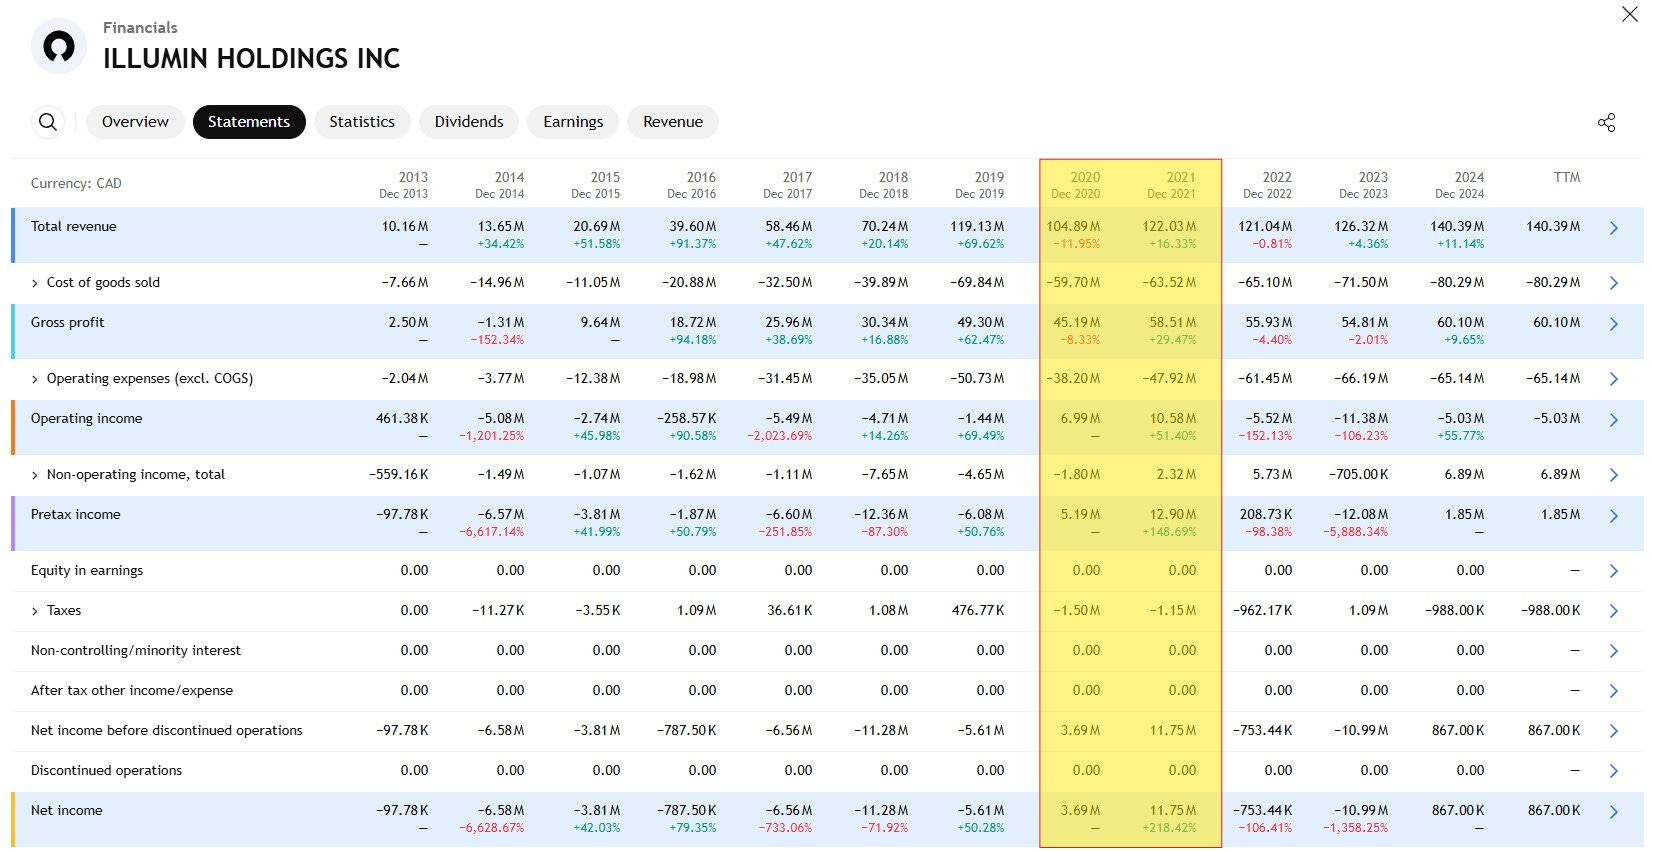Click the TTM column header

(1567, 177)
